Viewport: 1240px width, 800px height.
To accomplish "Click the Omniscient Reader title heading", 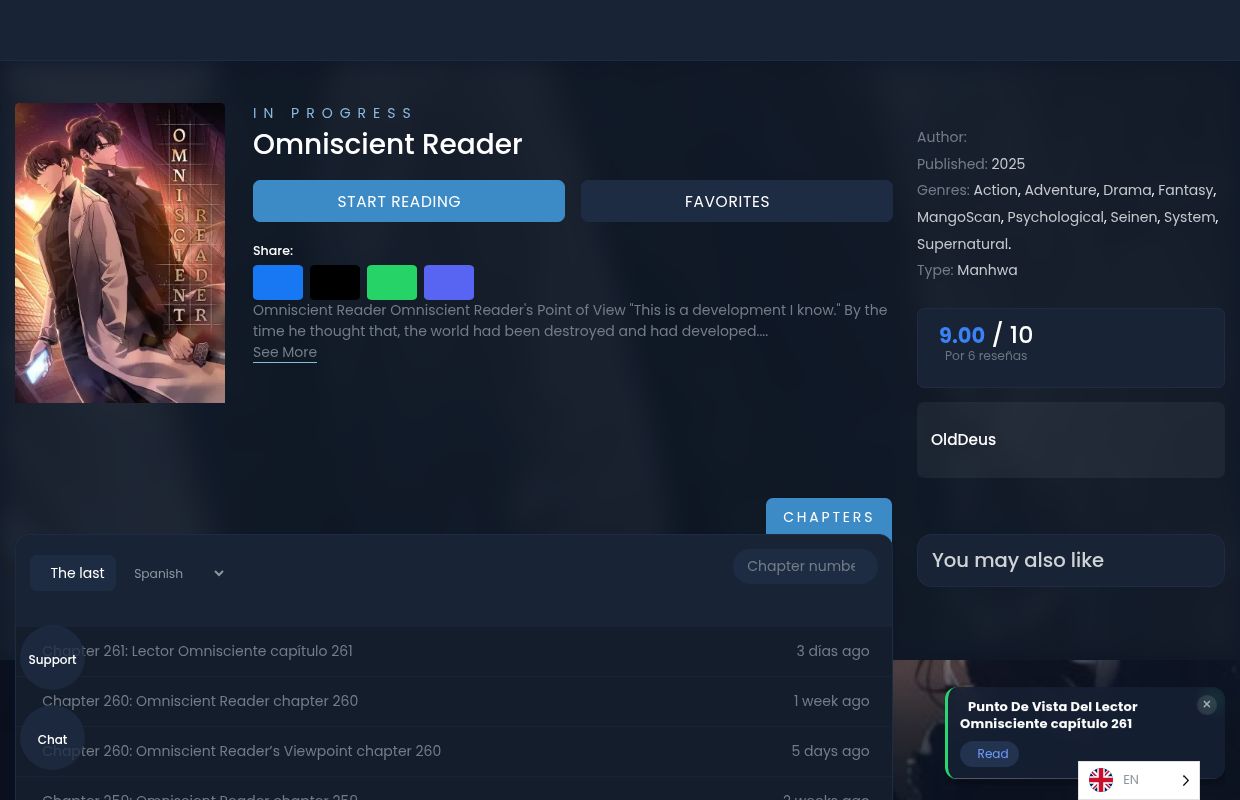I will point(388,144).
